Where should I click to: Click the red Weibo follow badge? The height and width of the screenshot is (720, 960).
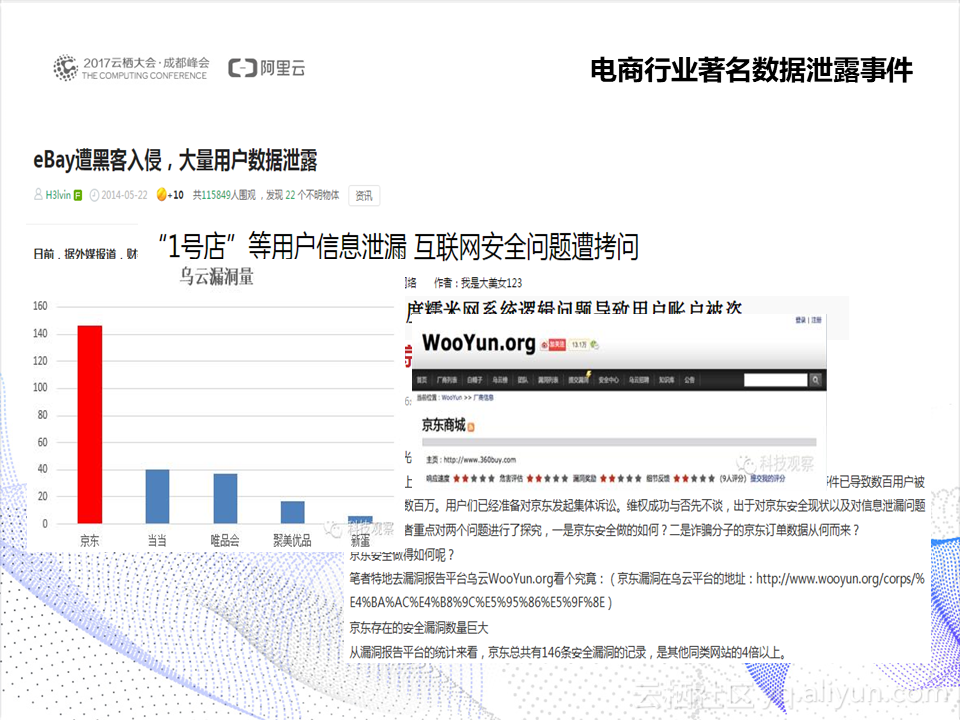coord(553,345)
